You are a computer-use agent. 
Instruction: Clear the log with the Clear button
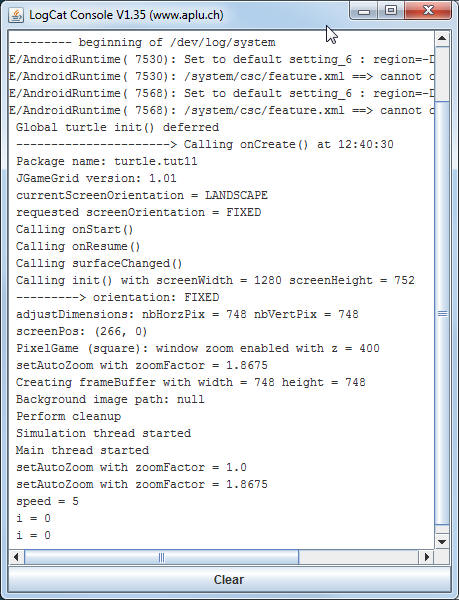[229, 580]
